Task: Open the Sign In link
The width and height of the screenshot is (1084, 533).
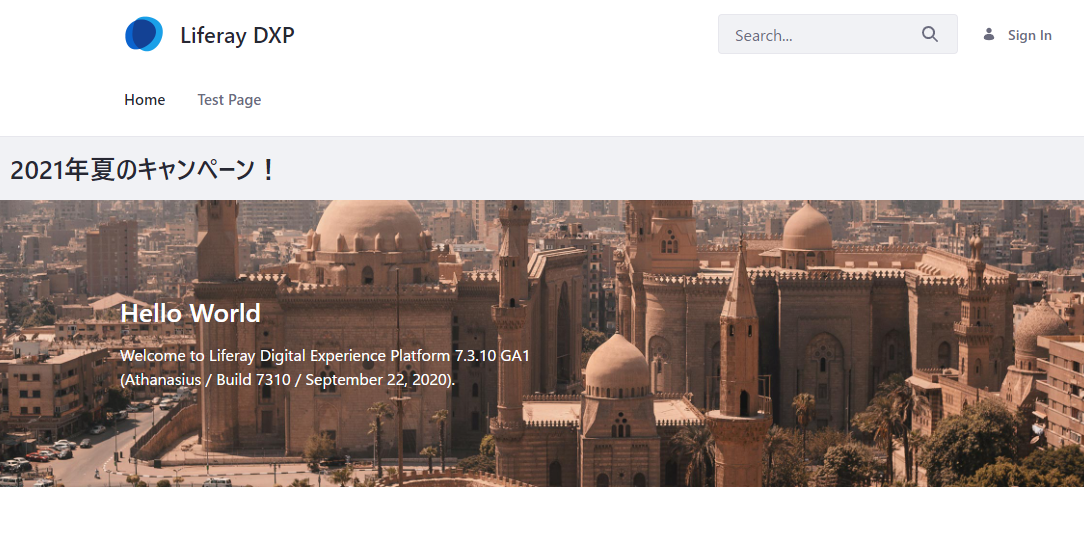Action: [x=1029, y=35]
